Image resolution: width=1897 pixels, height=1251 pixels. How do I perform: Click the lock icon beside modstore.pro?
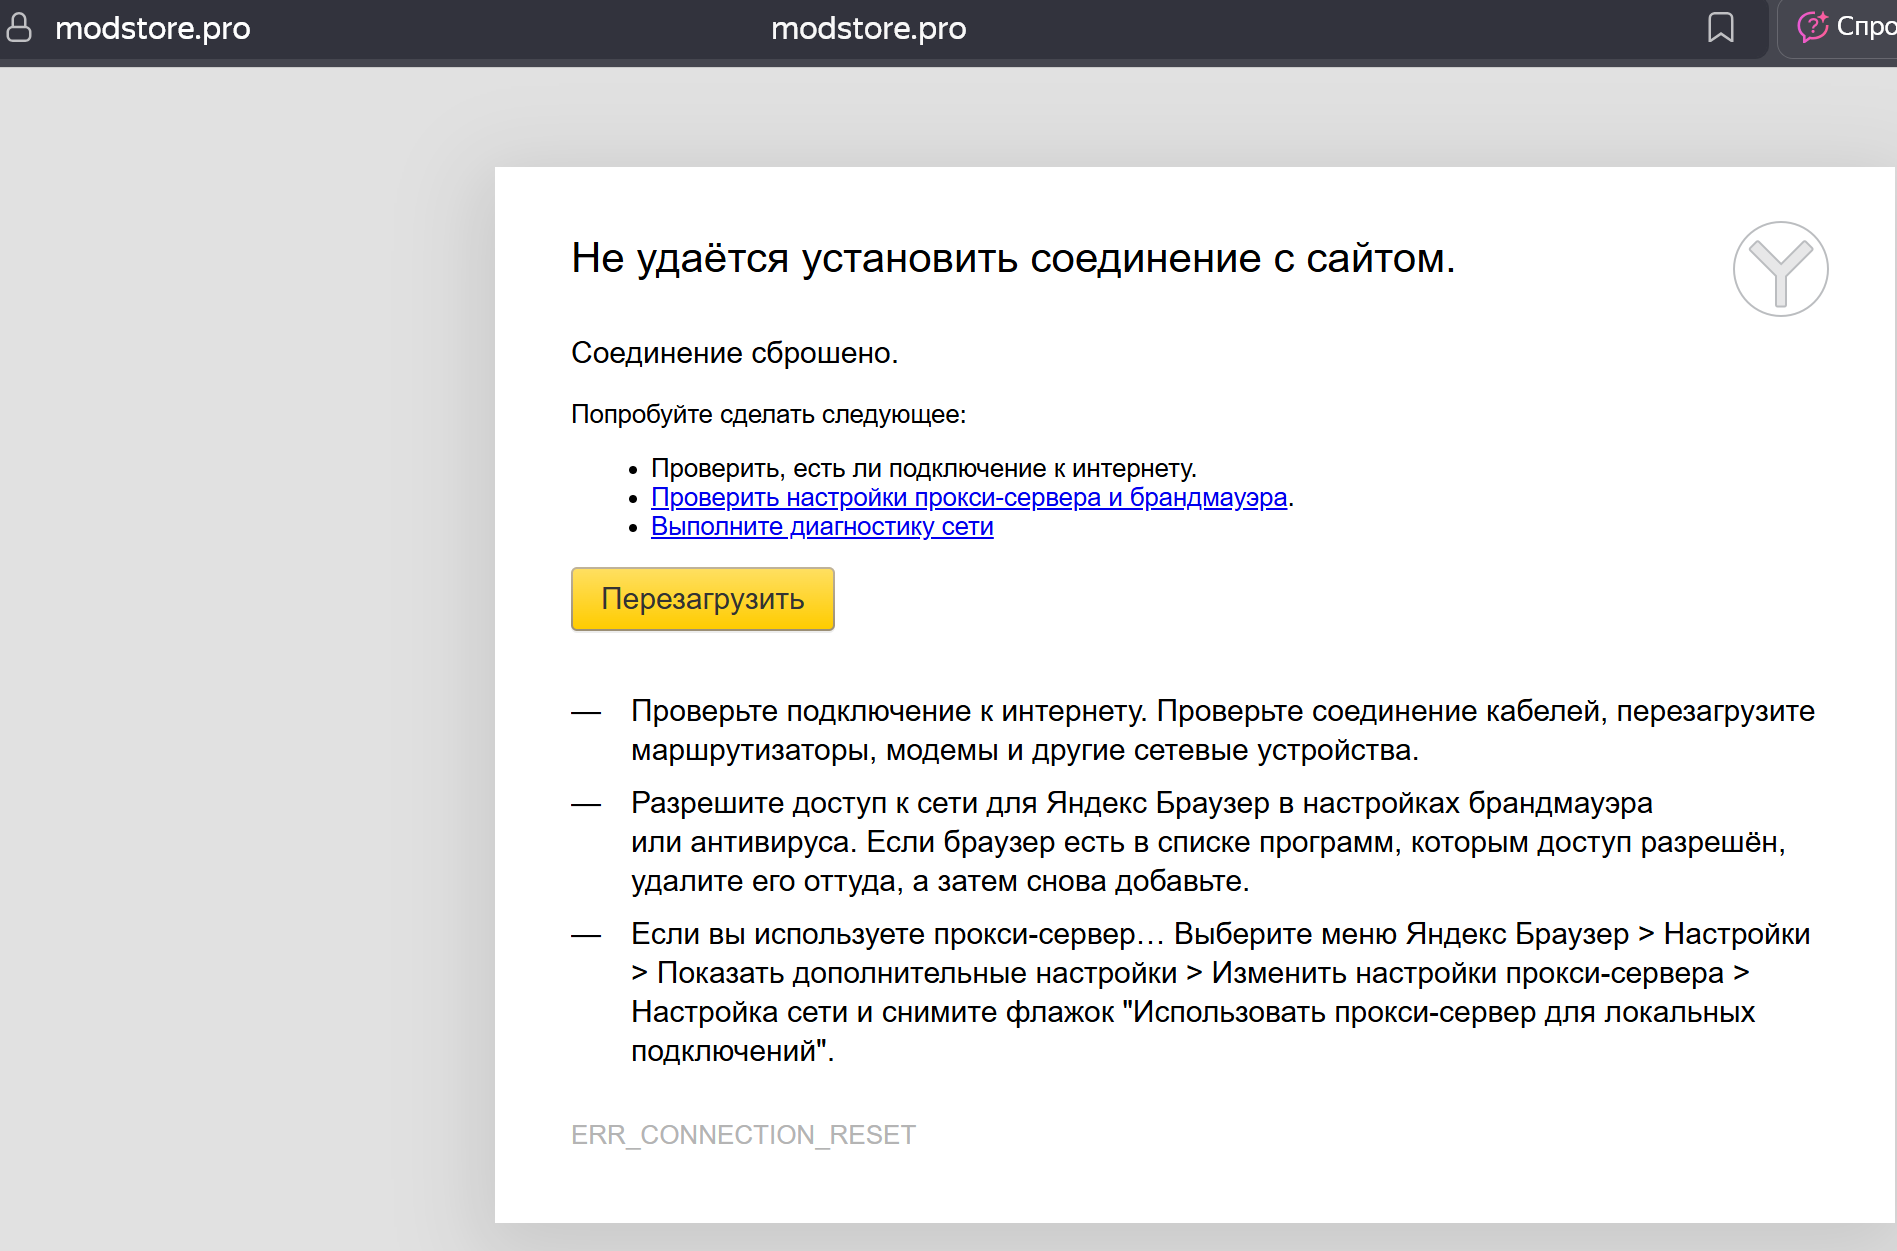click(x=19, y=28)
